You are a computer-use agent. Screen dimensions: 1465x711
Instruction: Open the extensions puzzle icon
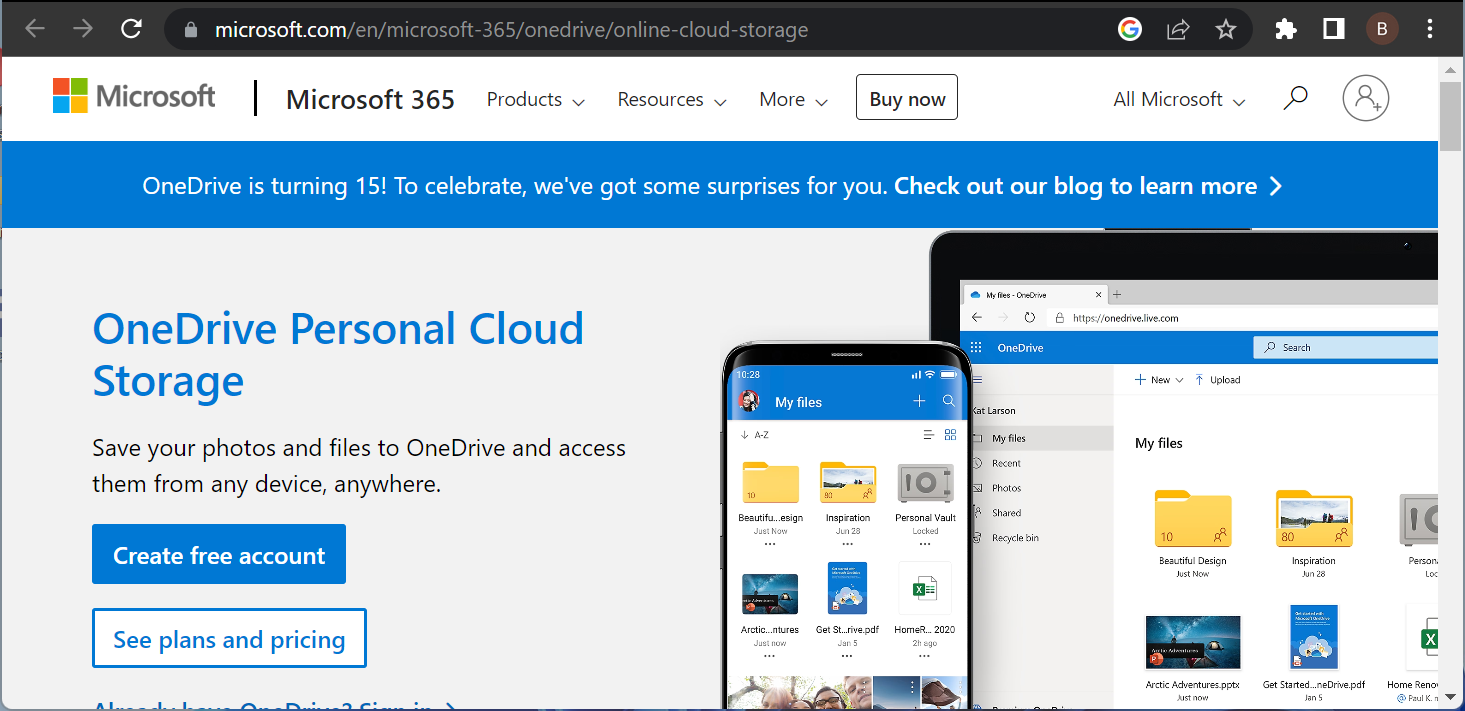pos(1286,30)
